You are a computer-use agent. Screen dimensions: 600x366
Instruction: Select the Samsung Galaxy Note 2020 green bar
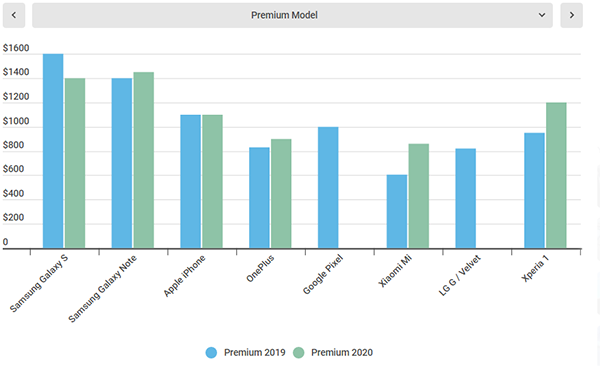[x=144, y=160]
